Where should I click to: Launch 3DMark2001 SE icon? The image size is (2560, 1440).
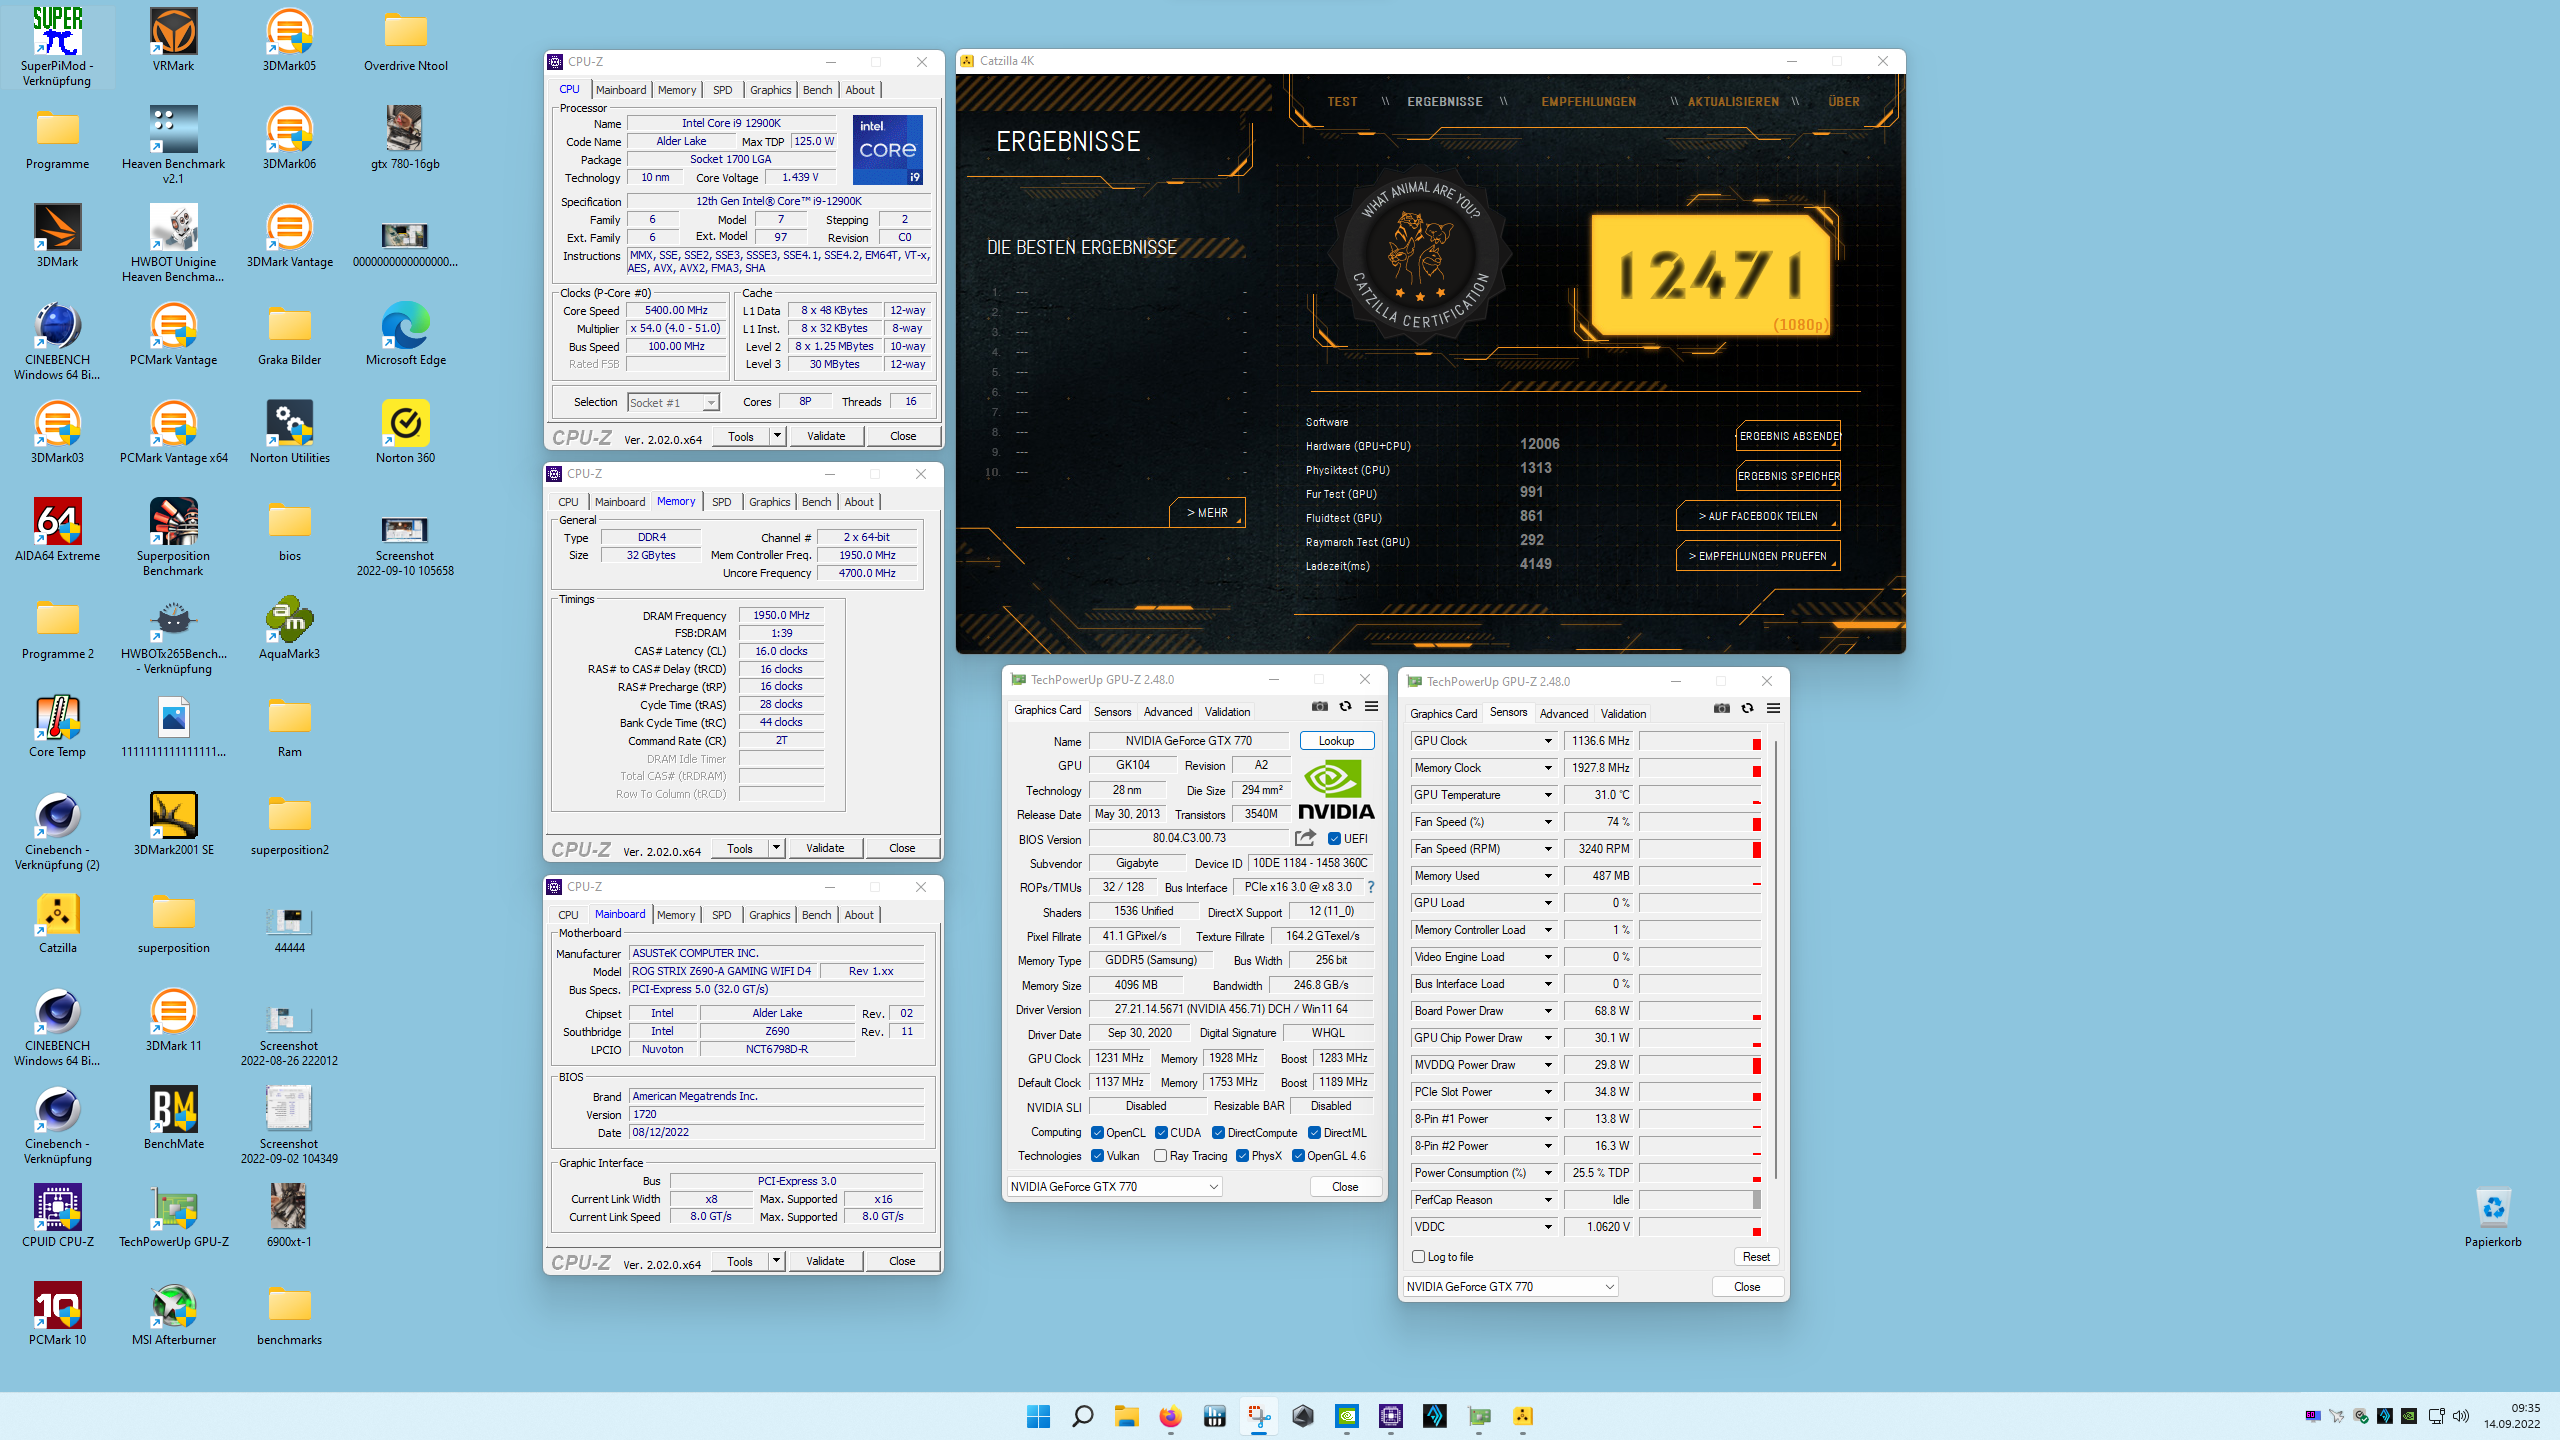pos(173,824)
